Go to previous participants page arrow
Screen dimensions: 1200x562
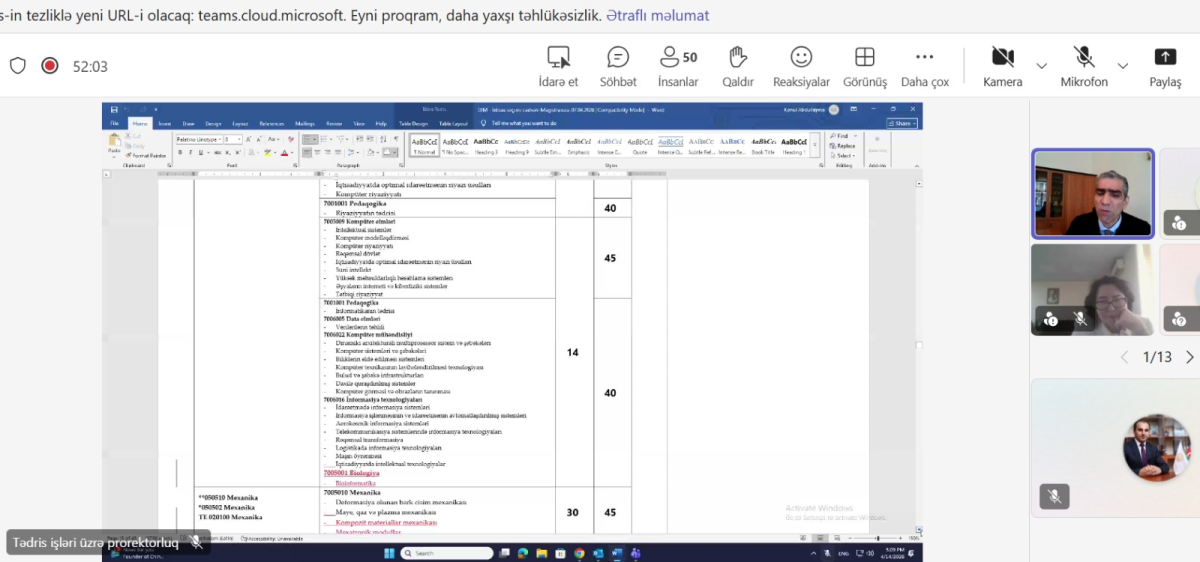click(1124, 357)
